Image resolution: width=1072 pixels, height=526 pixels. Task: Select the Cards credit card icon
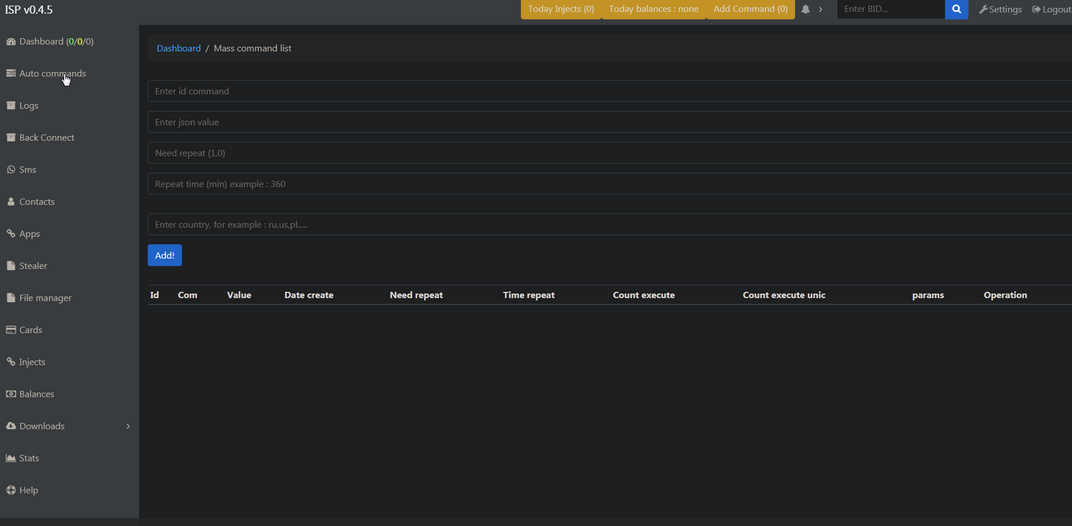pos(11,330)
